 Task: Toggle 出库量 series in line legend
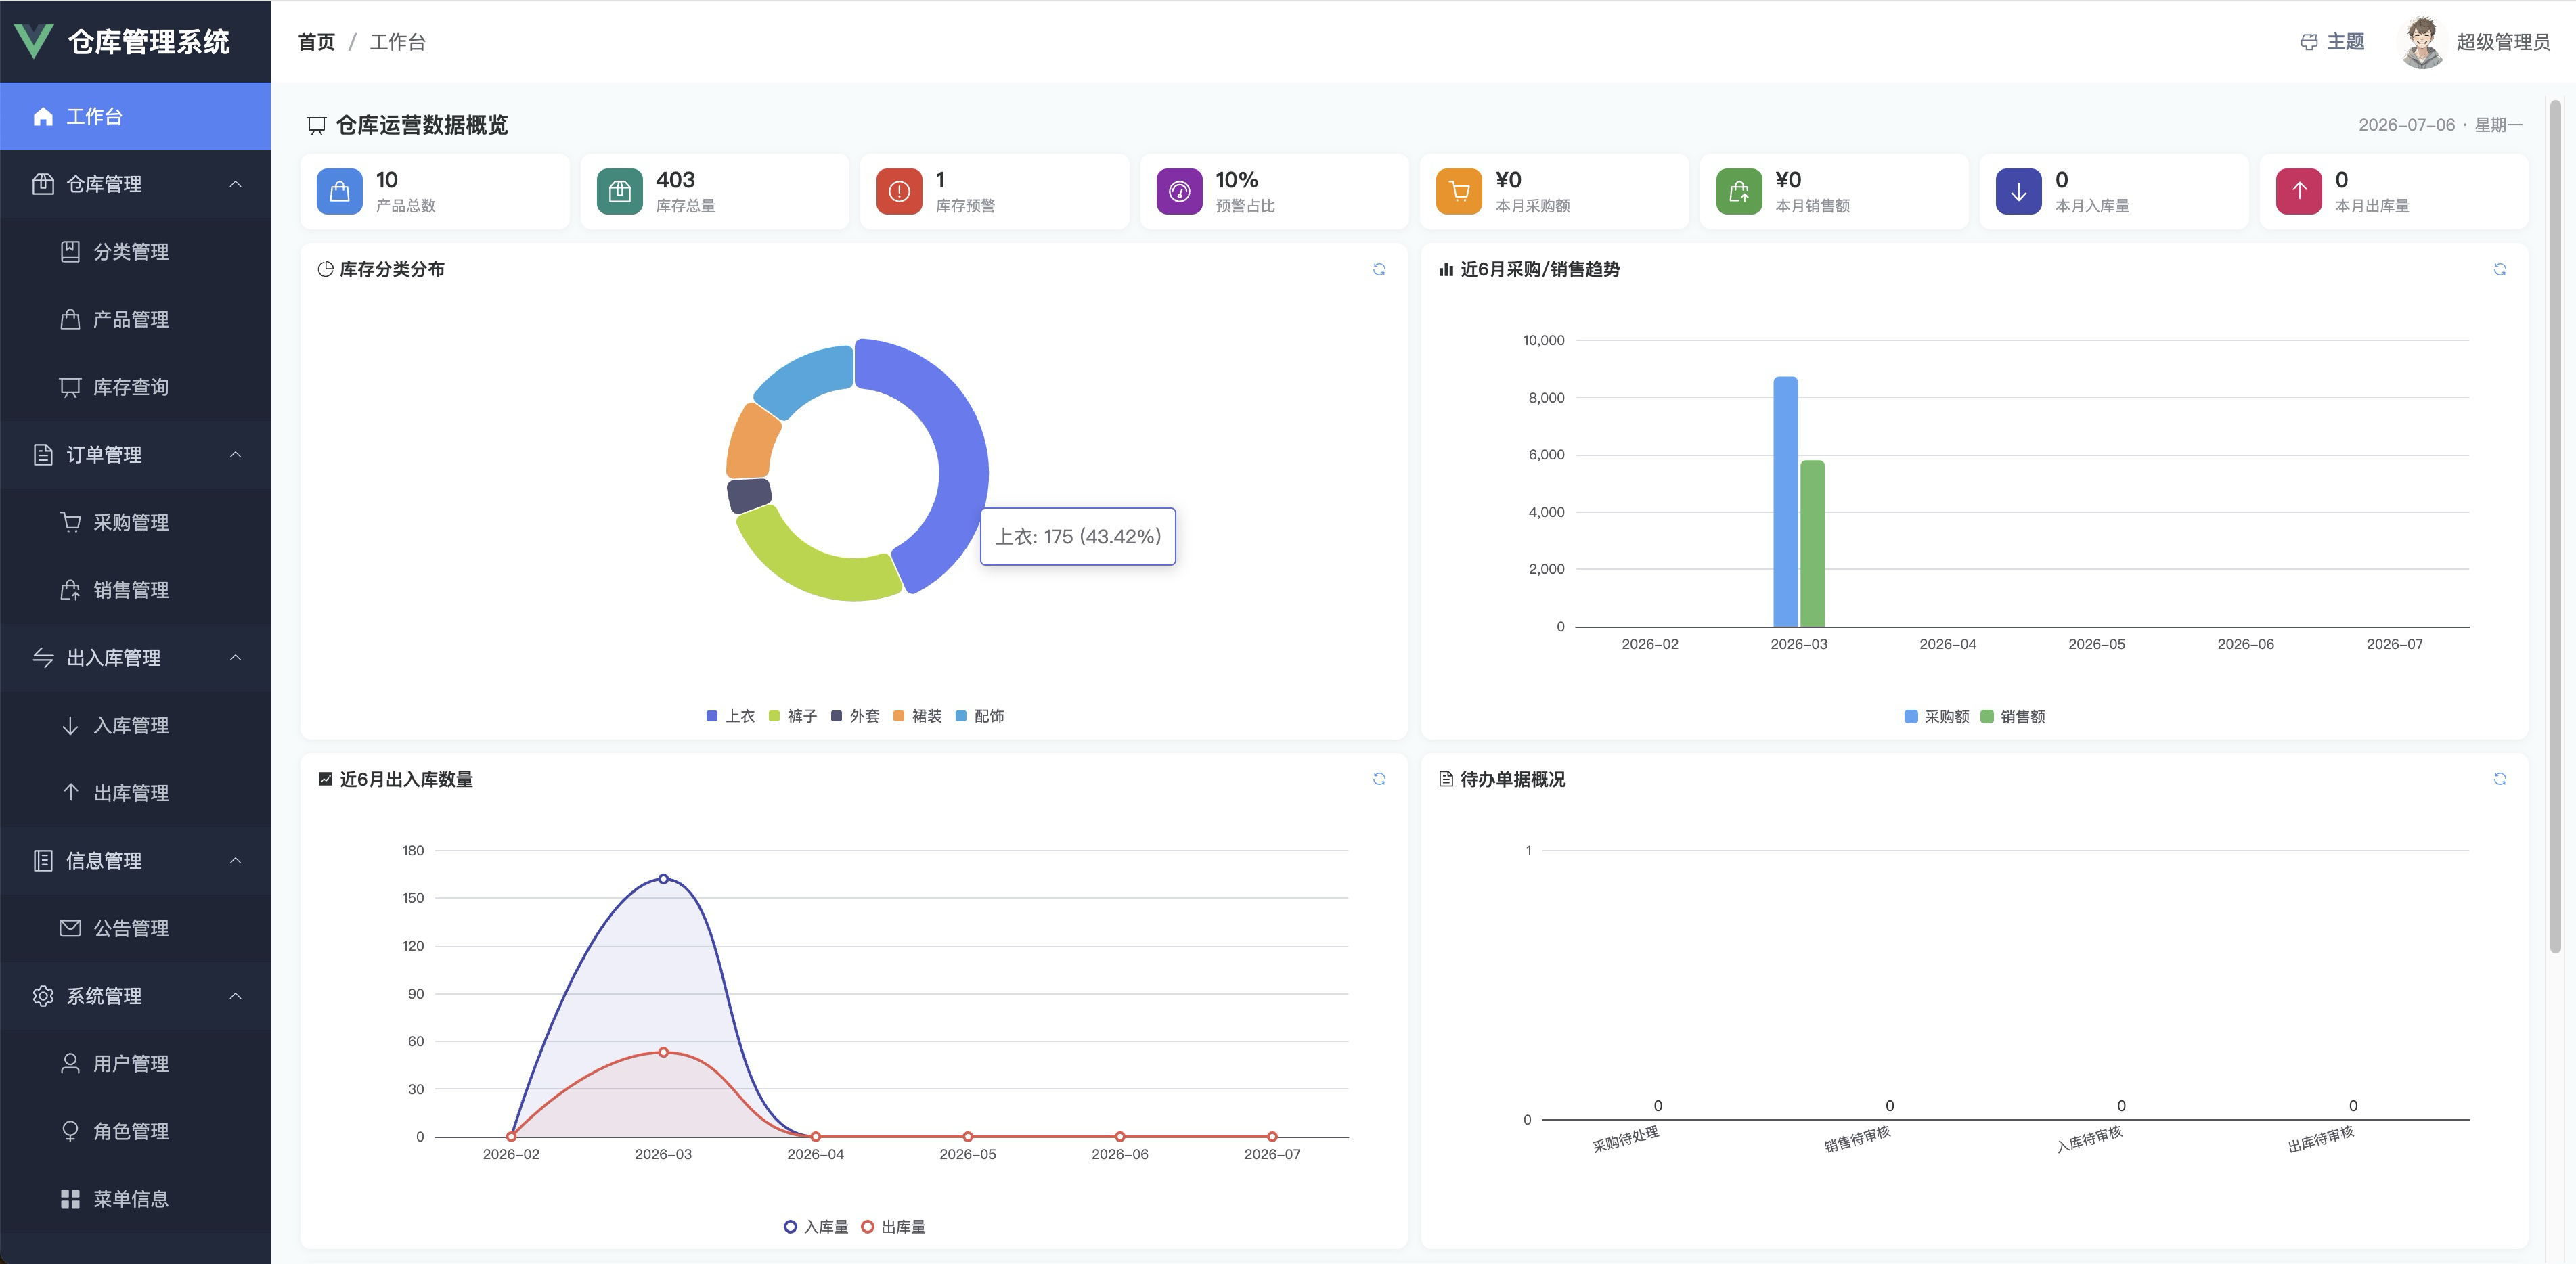click(893, 1227)
